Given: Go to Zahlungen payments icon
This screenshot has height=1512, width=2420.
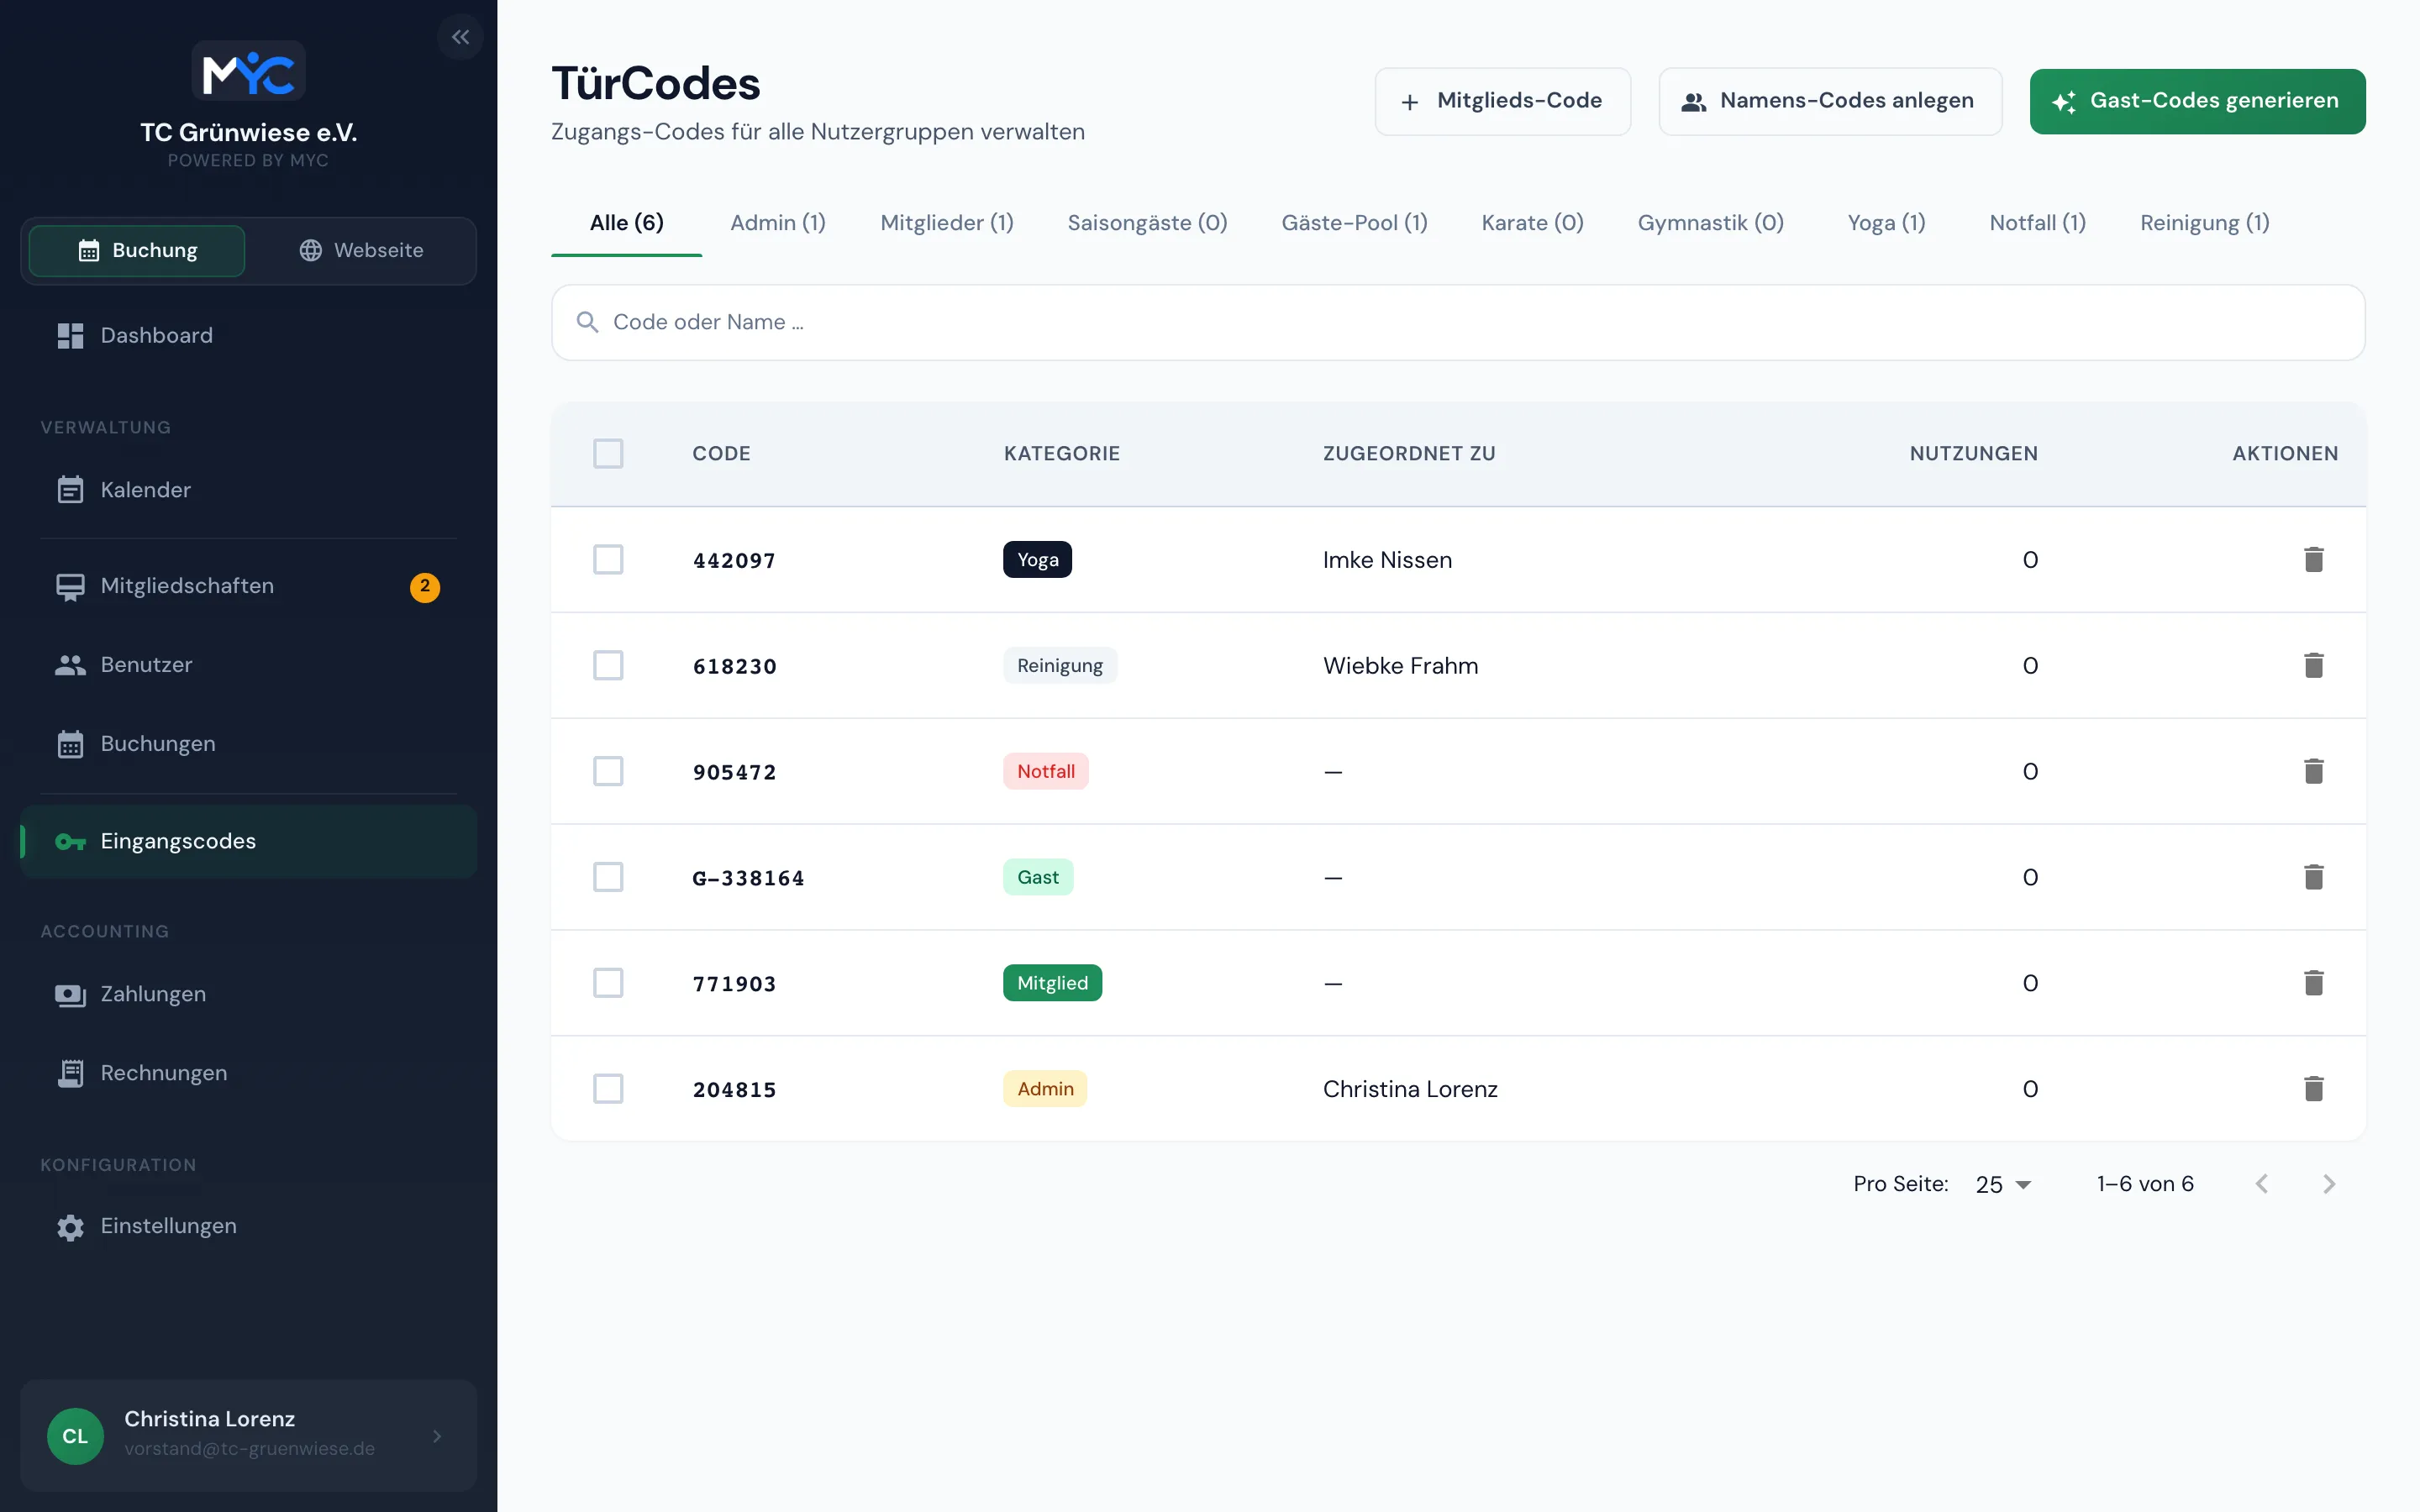Looking at the screenshot, I should pos(70,995).
